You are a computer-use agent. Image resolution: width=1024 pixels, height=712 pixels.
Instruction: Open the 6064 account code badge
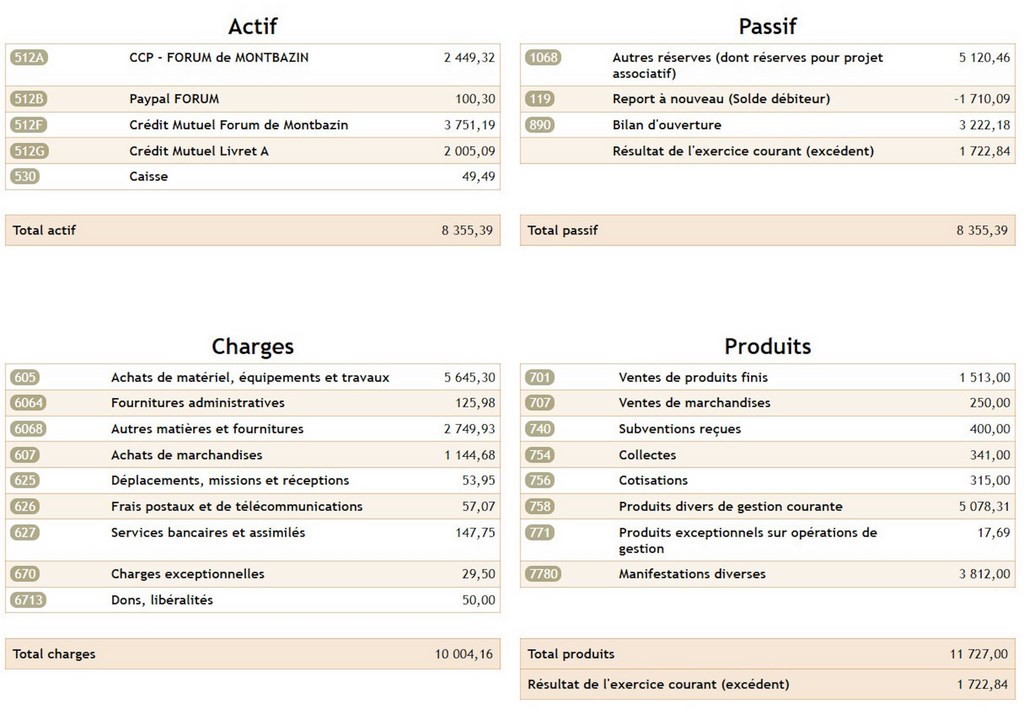28,403
